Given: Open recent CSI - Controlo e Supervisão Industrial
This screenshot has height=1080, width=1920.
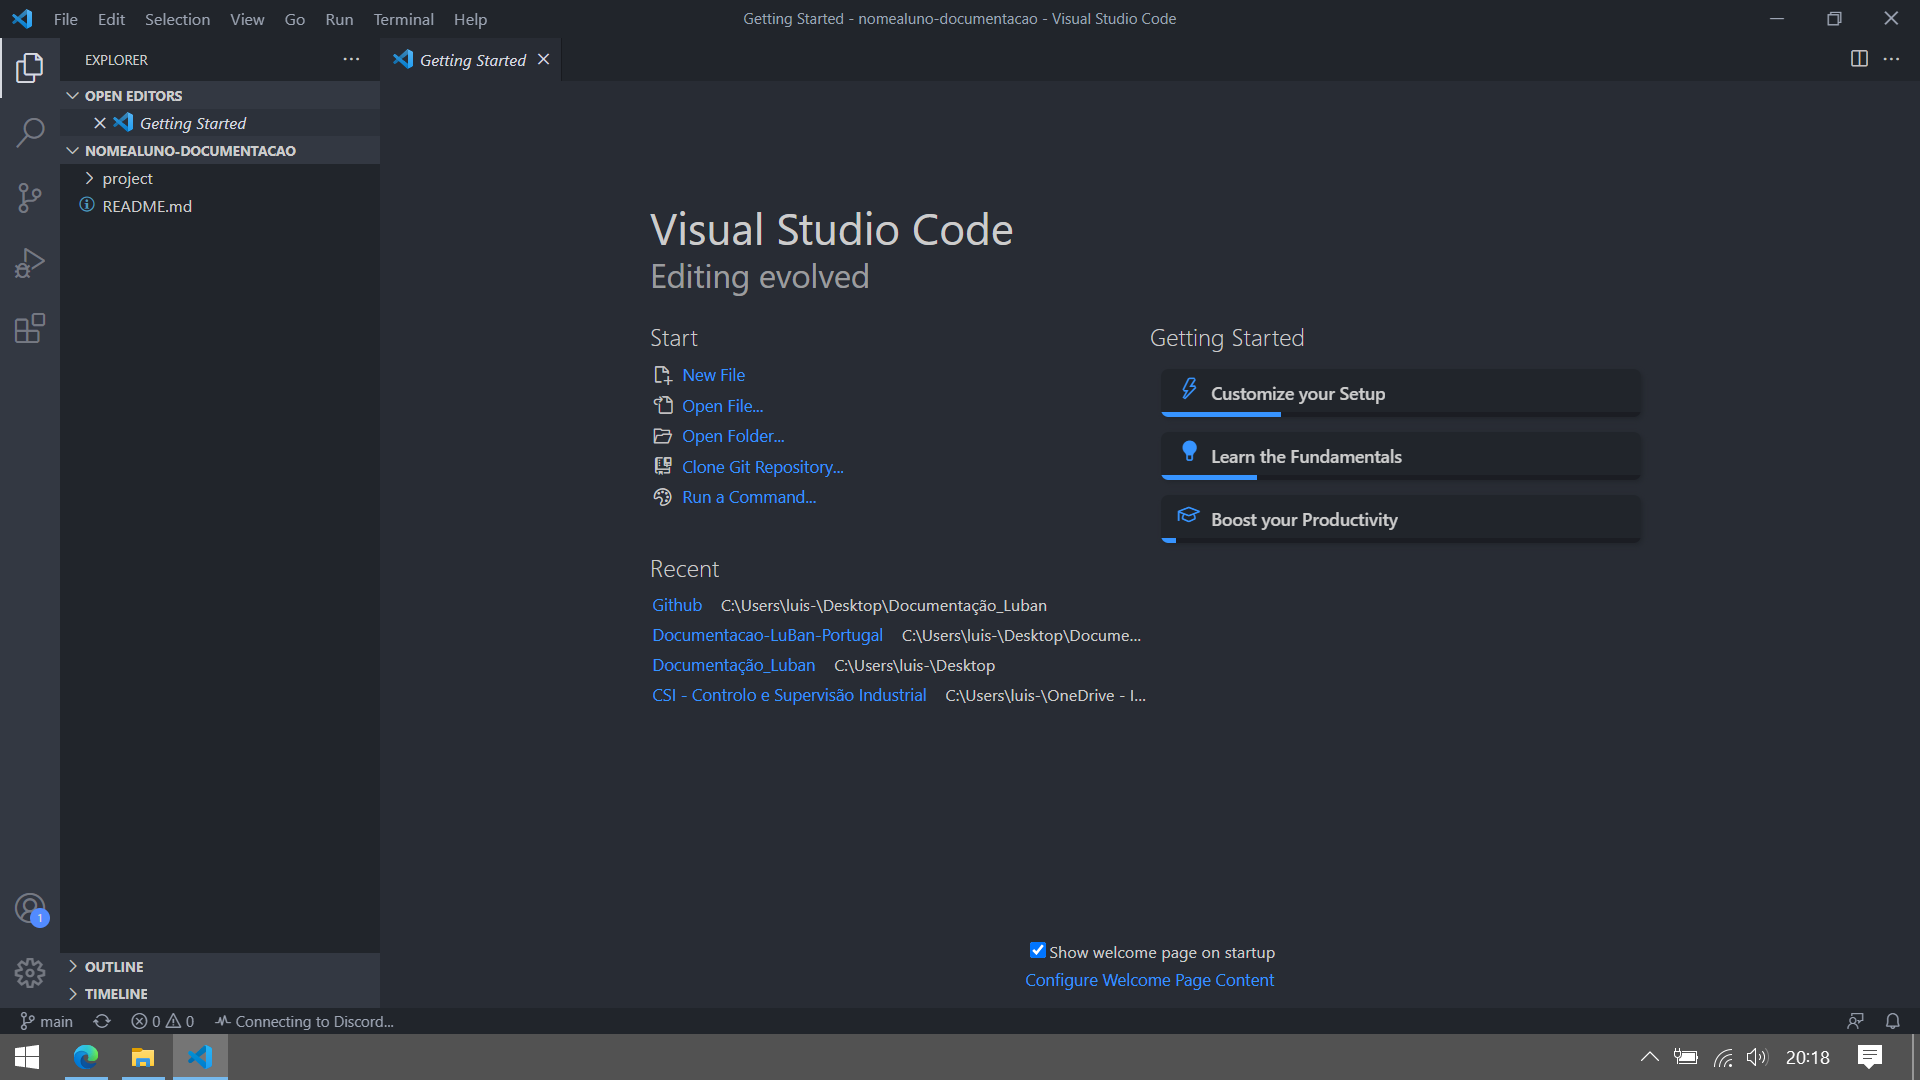Looking at the screenshot, I should pos(789,695).
